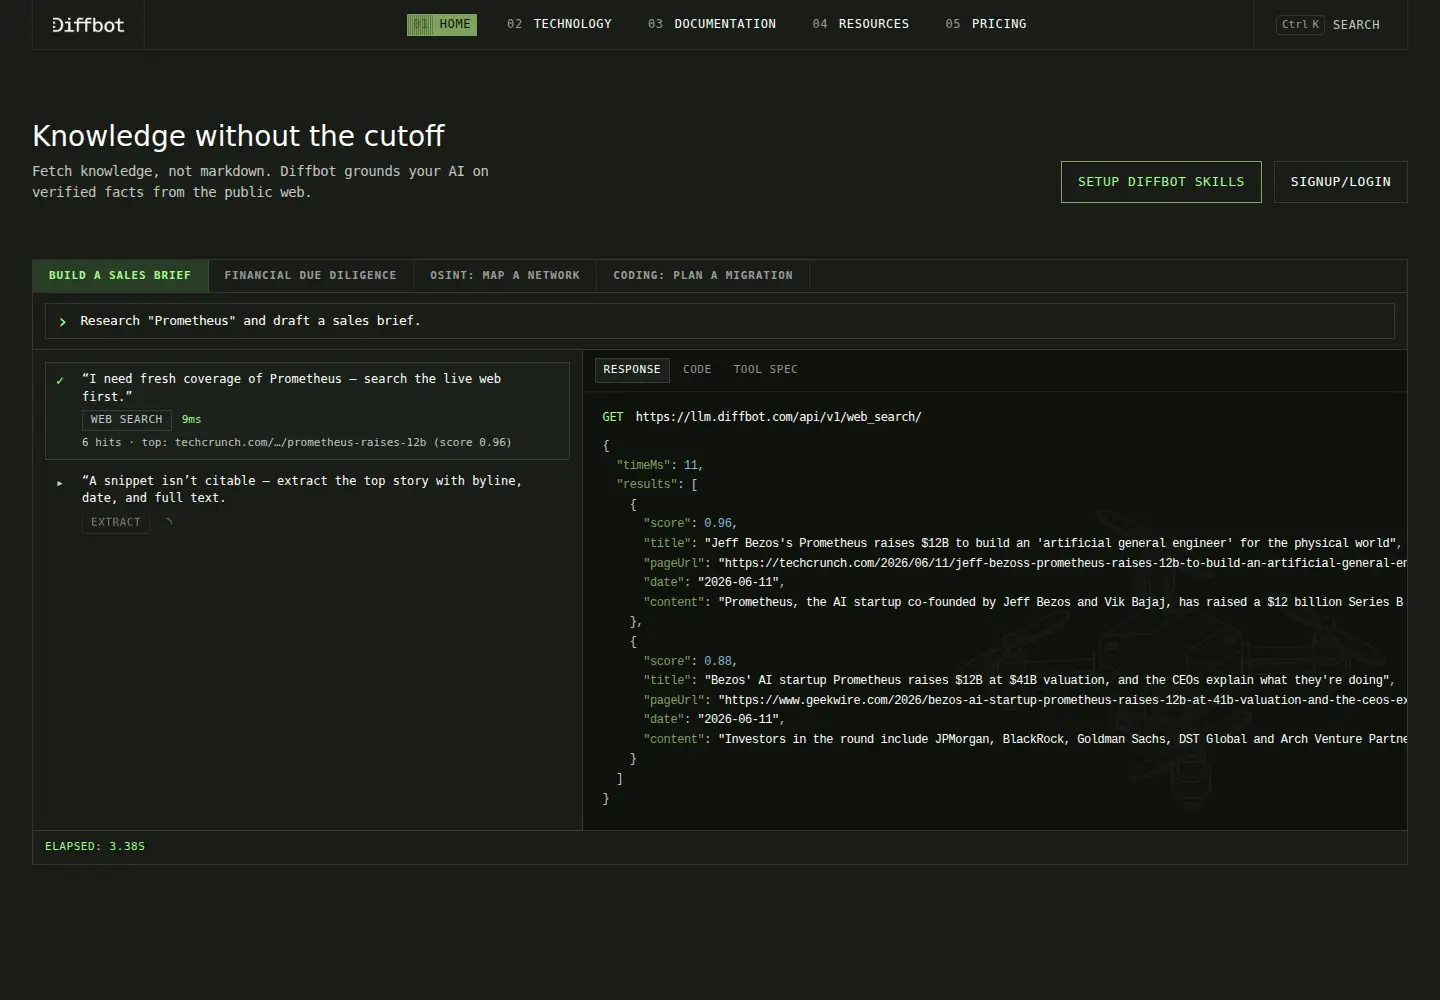
Task: Click the "ELAPSED: 3.38S" status text
Action: click(95, 847)
